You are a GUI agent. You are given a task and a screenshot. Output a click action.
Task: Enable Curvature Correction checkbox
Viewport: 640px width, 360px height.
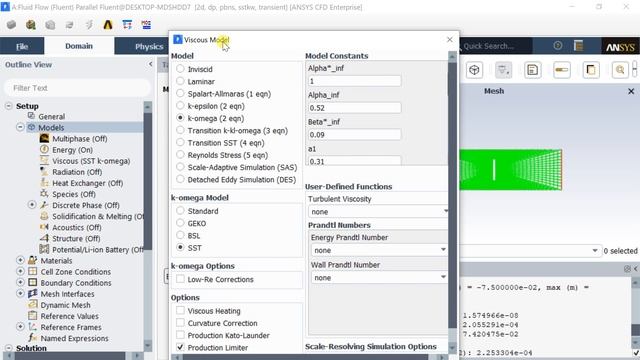click(180, 323)
